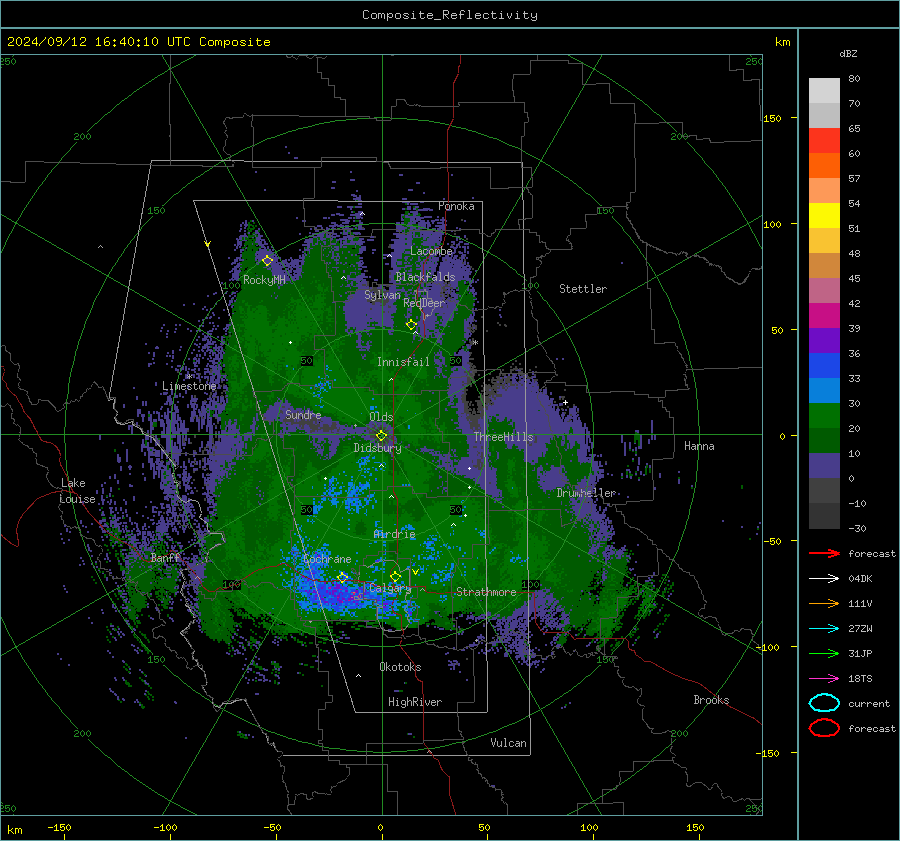Click the cyan 27ZW arrow icon
900x841 pixels.
tap(824, 629)
